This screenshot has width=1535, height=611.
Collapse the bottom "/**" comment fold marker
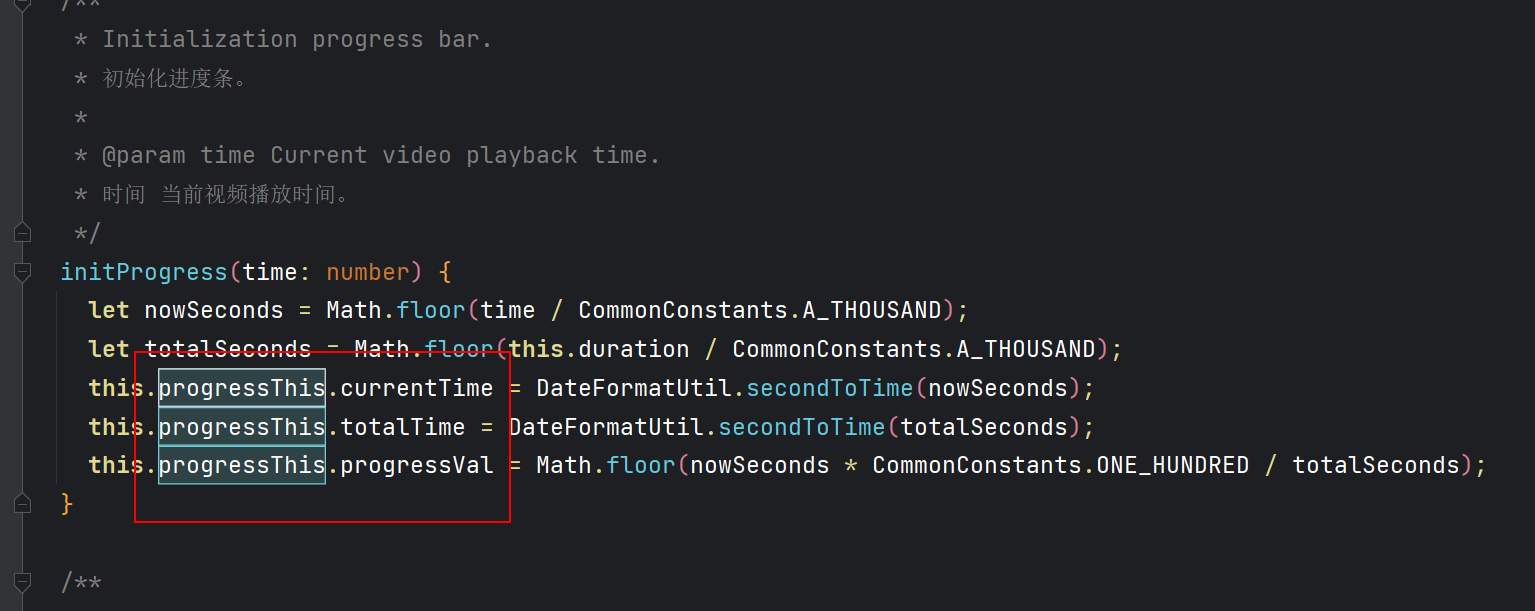22,582
